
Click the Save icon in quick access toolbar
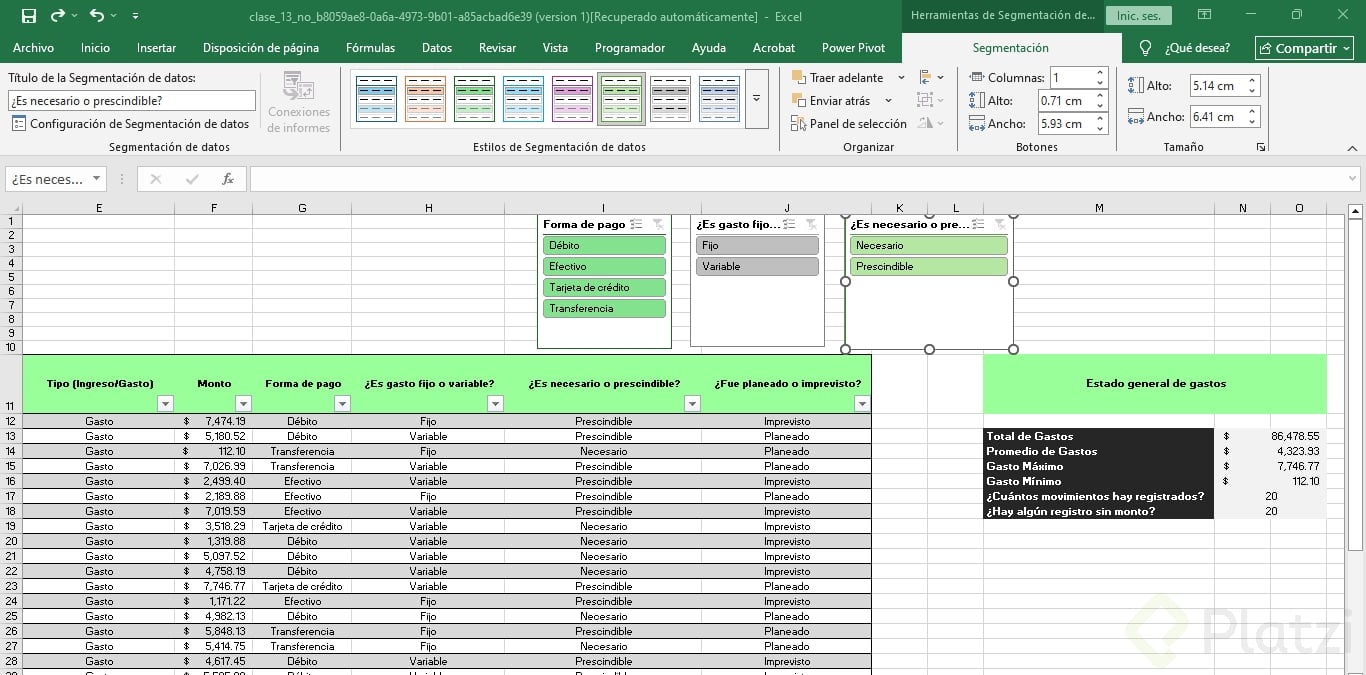click(x=28, y=16)
